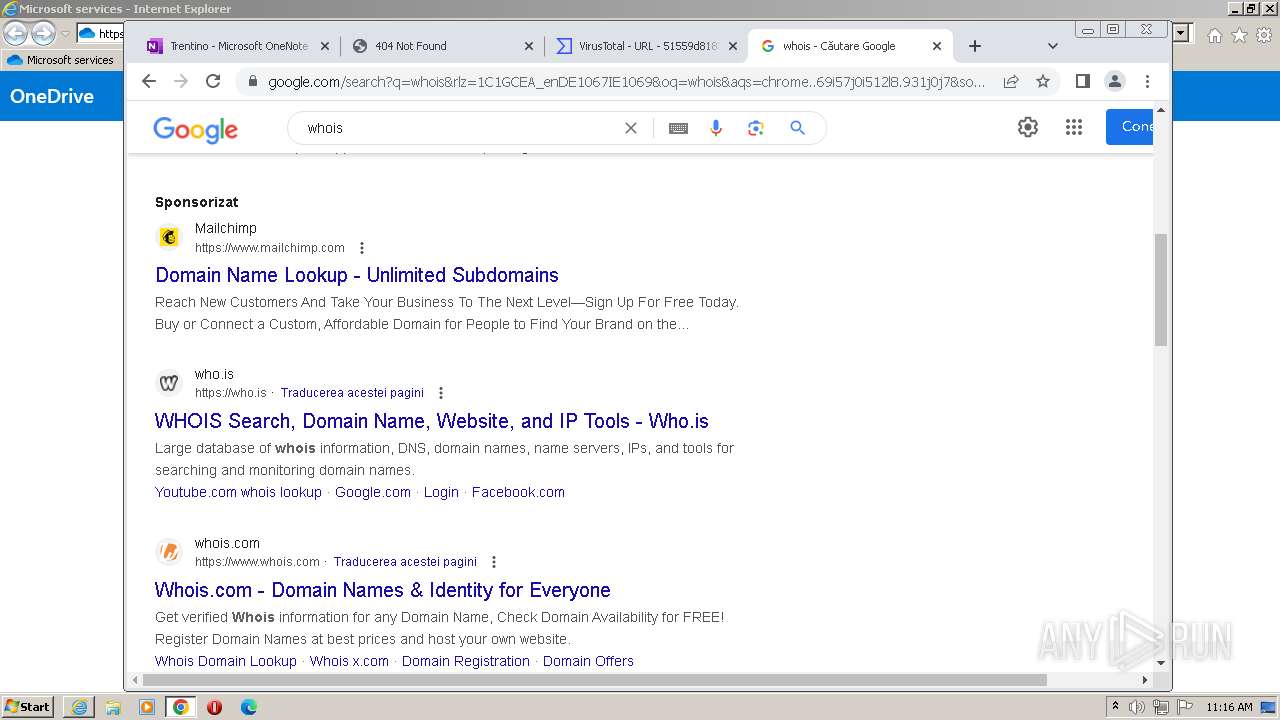Open WHOIS Search Who.is result
1280x720 pixels.
(432, 421)
